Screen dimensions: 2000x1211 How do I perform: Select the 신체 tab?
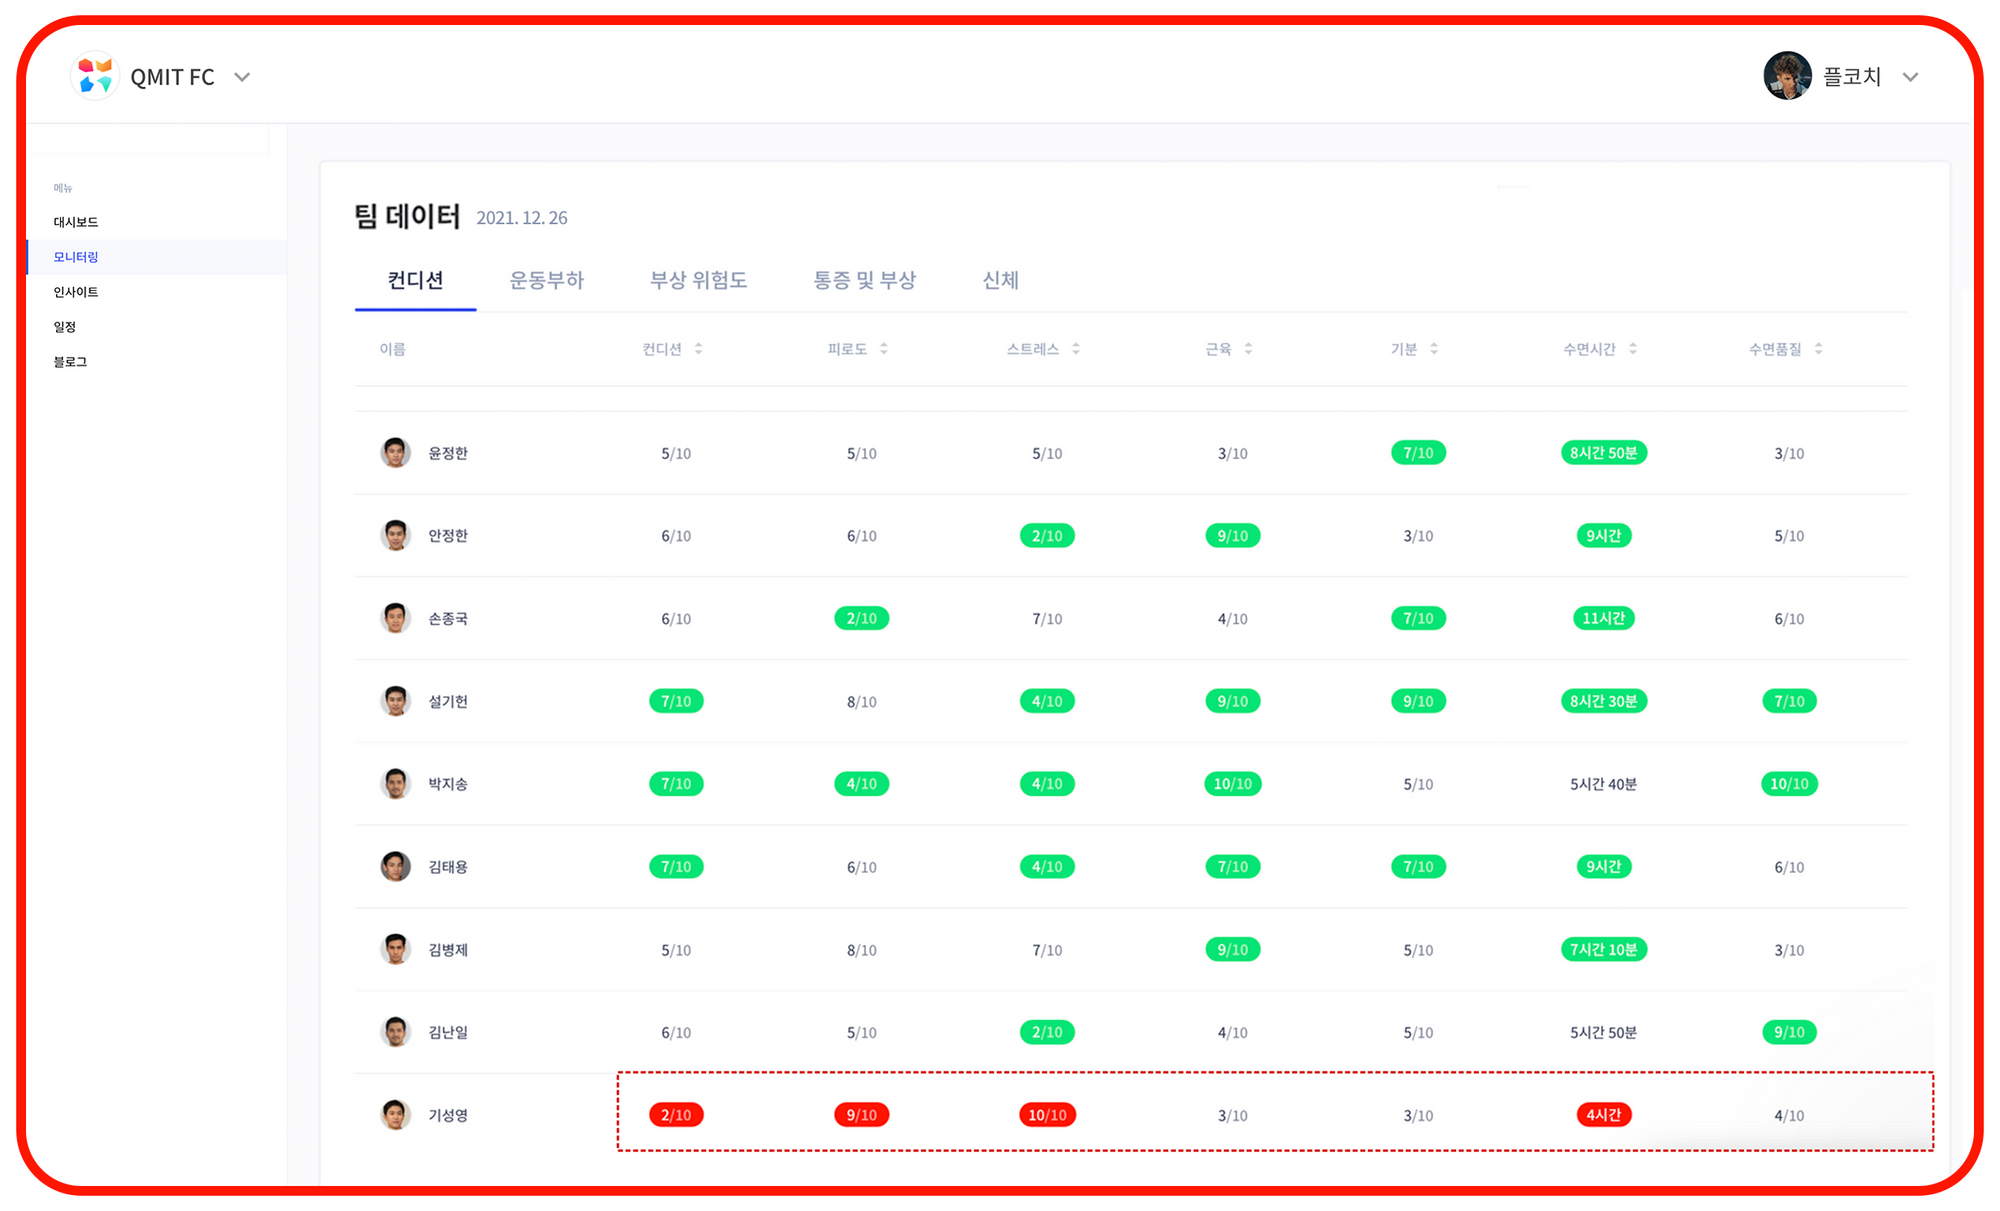tap(1000, 280)
